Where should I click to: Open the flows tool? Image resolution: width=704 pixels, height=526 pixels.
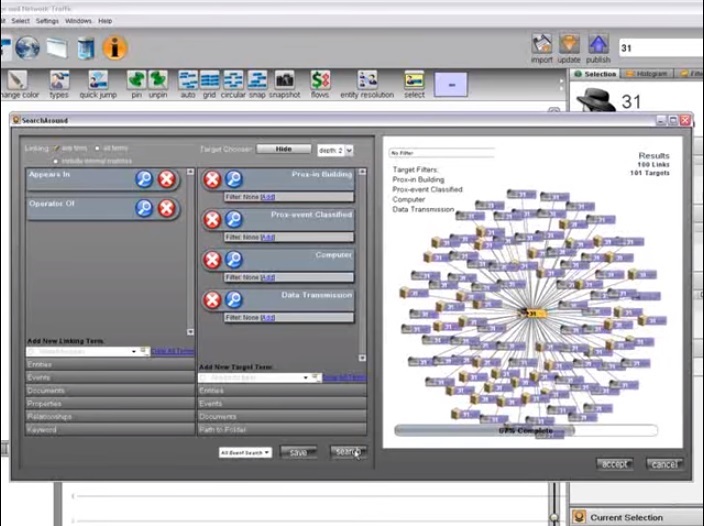[320, 81]
